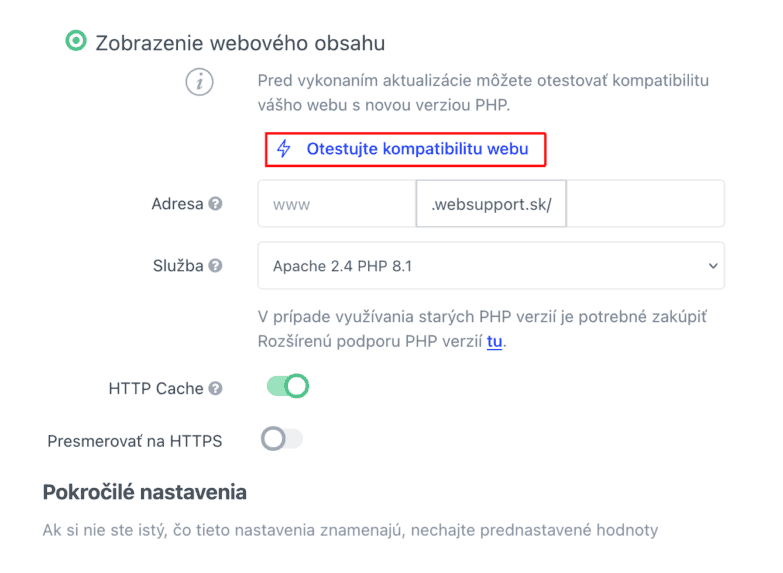Viewport: 783px width, 573px height.
Task: Enable the Presmerovať na HTTPS toggle
Action: (282, 439)
